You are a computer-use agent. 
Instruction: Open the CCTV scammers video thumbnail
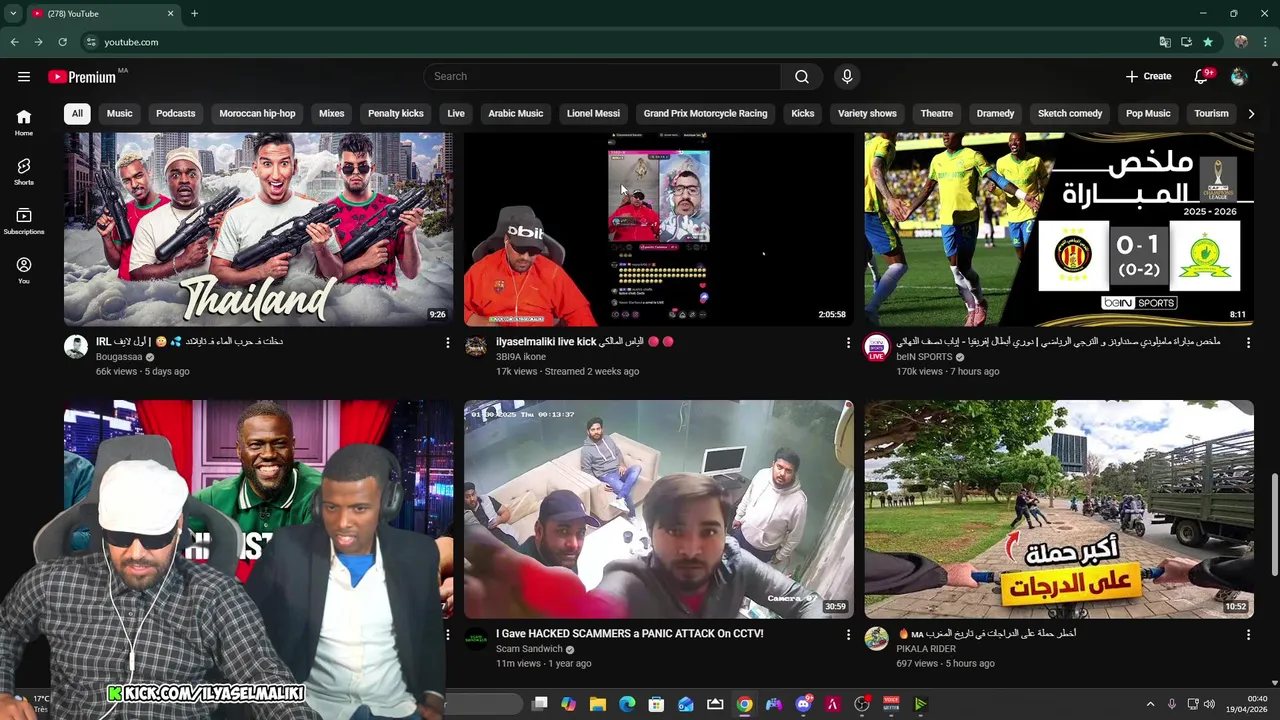coord(659,509)
